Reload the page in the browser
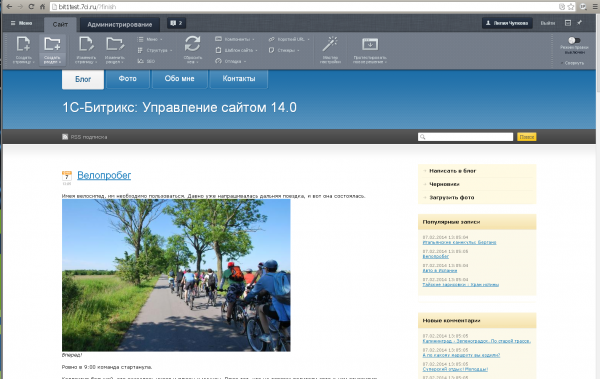The image size is (600, 379). click(31, 7)
